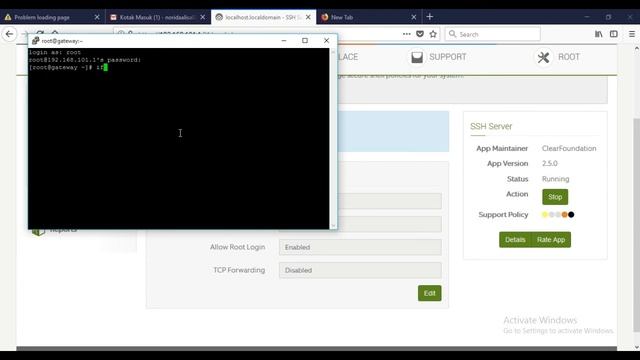Minimize the root@gateway terminal window
The image size is (640, 360).
point(284,41)
